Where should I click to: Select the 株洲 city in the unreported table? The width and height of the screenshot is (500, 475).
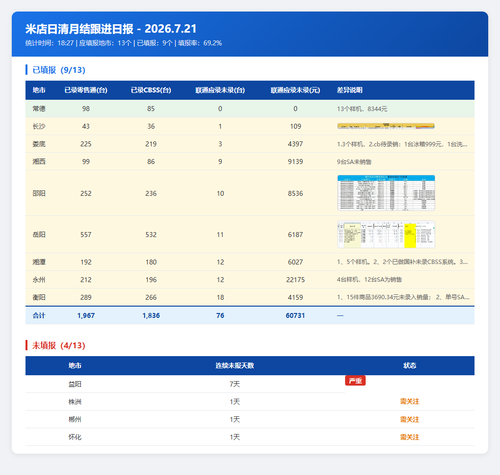pyautogui.click(x=75, y=402)
